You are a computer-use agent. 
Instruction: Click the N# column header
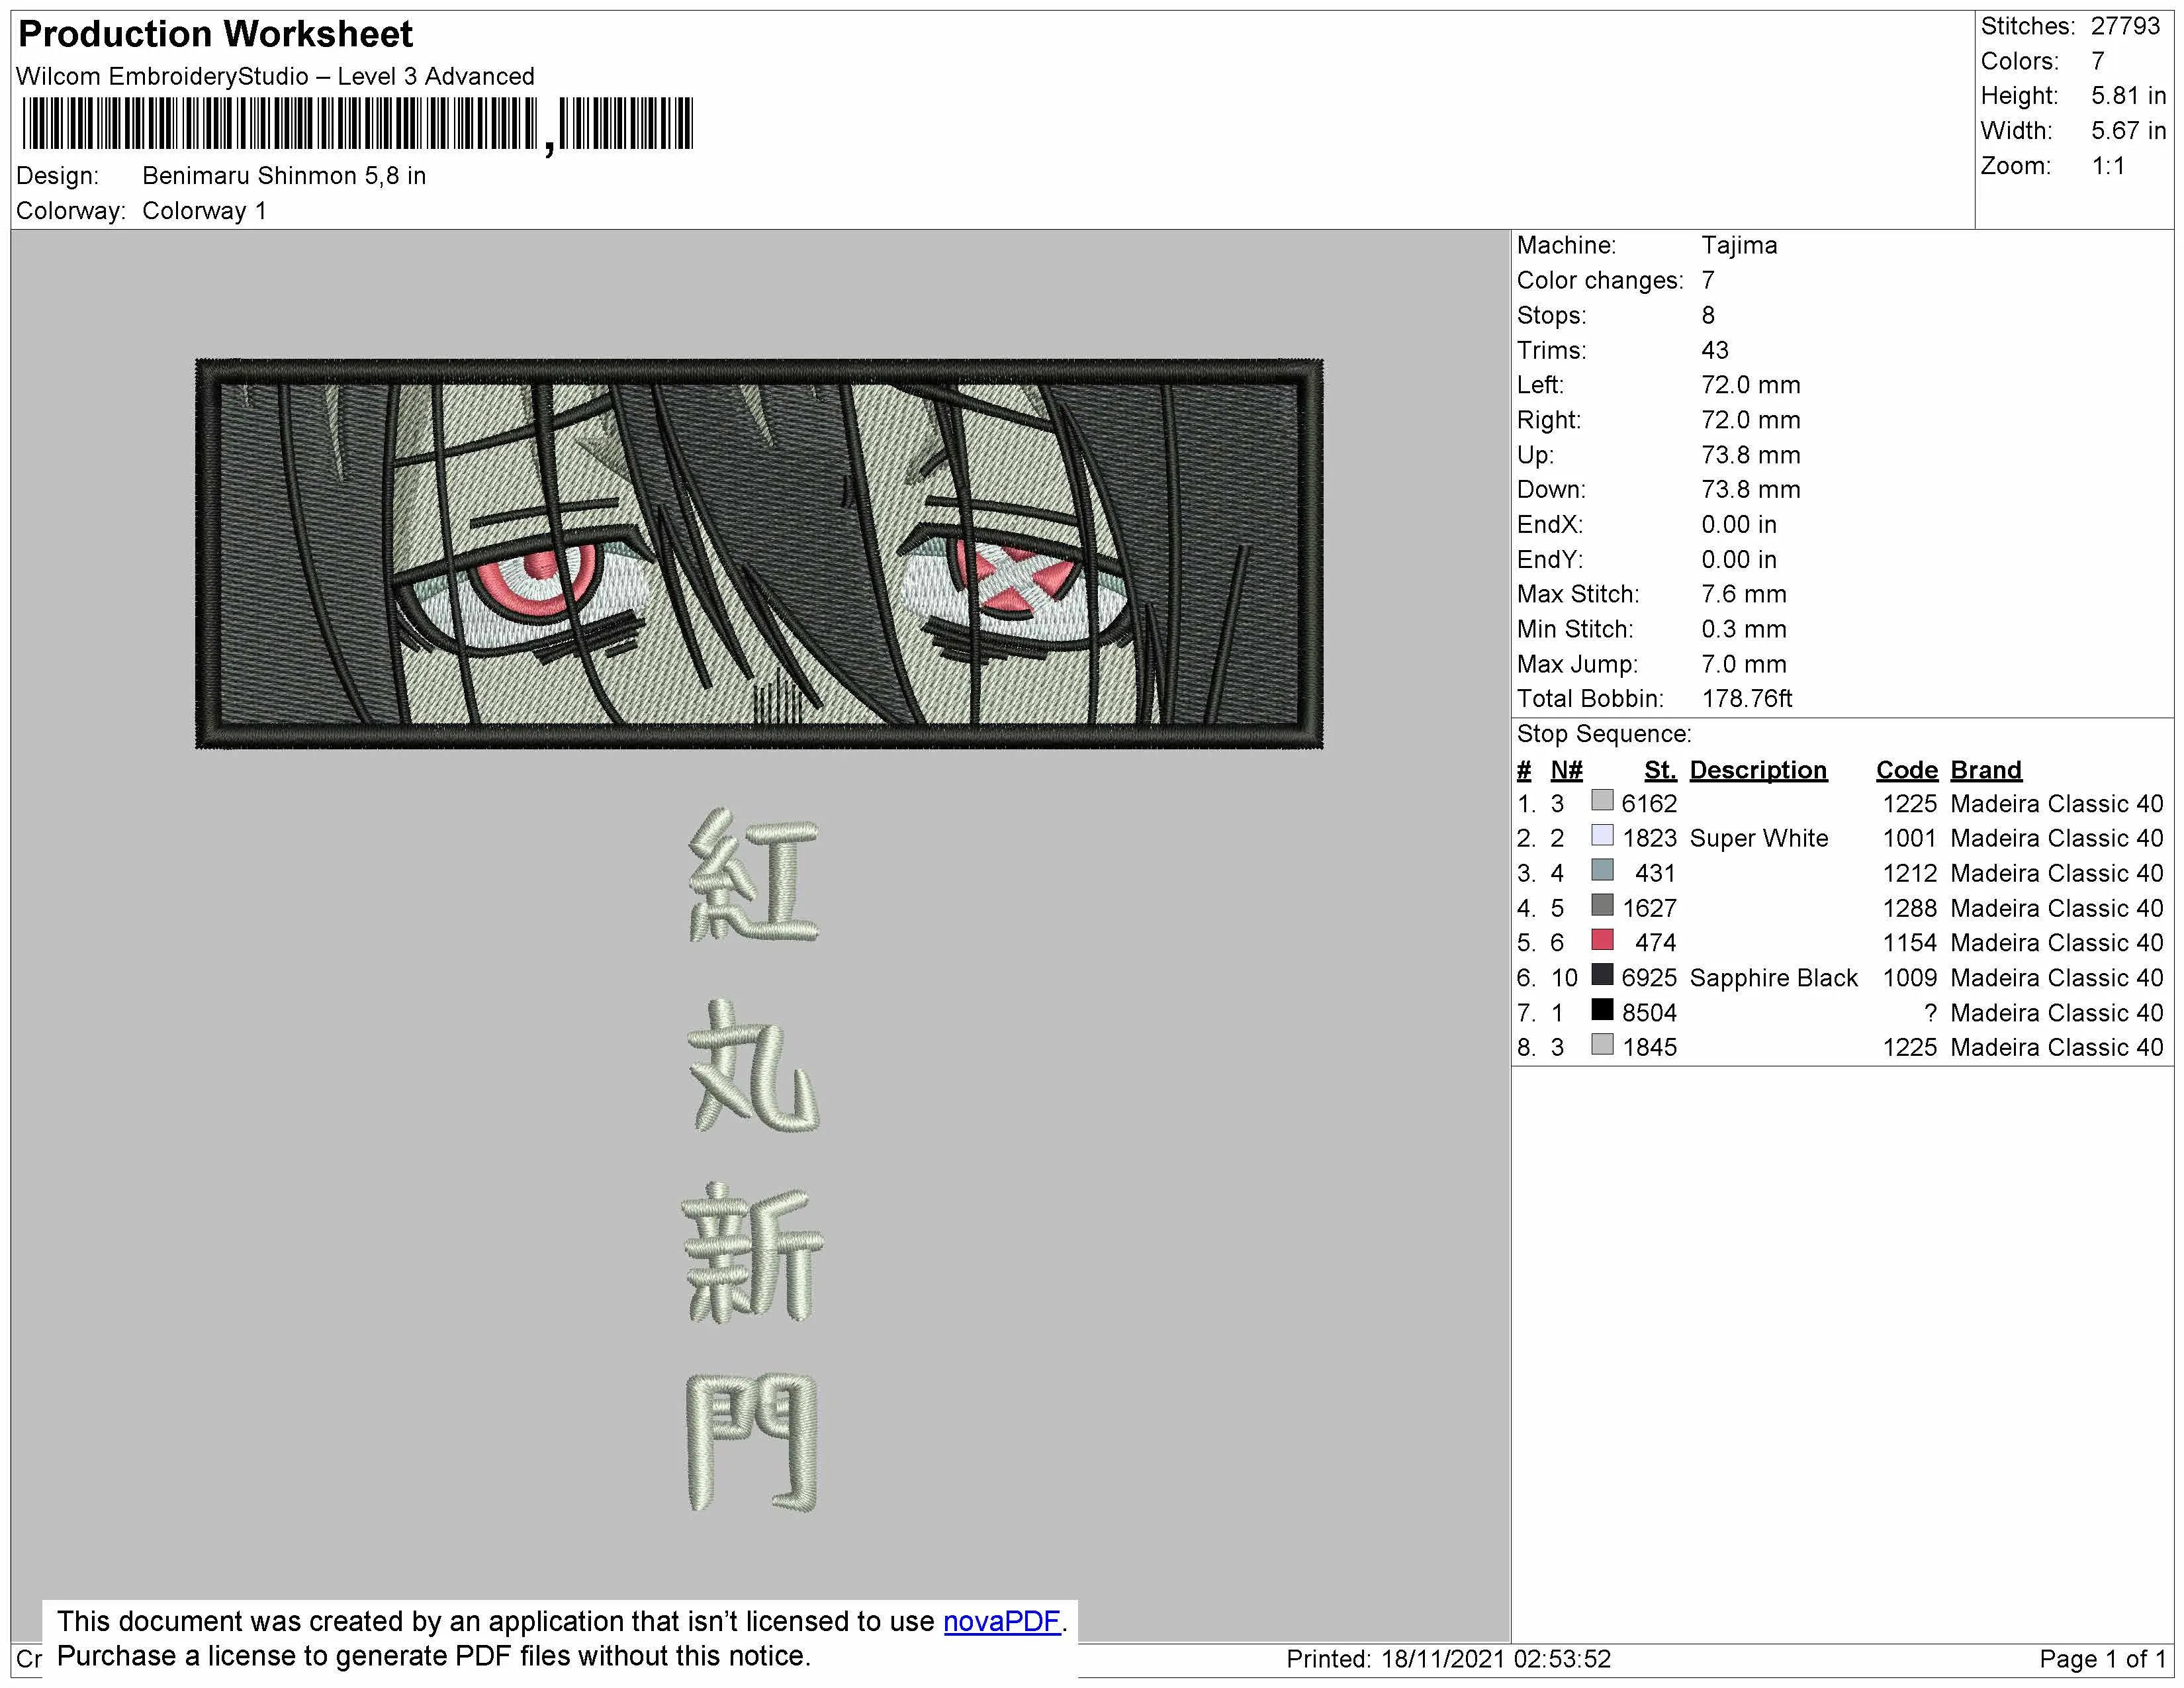coord(1566,770)
